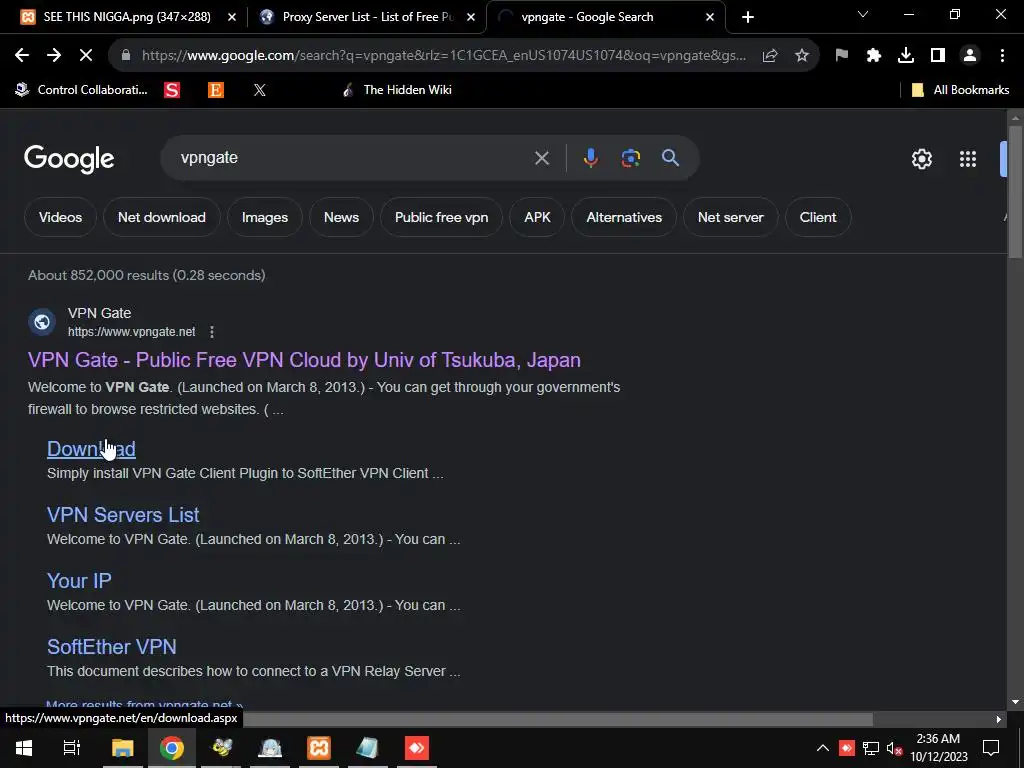Viewport: 1024px width, 768px height.
Task: Filter results by Images
Action: point(264,217)
